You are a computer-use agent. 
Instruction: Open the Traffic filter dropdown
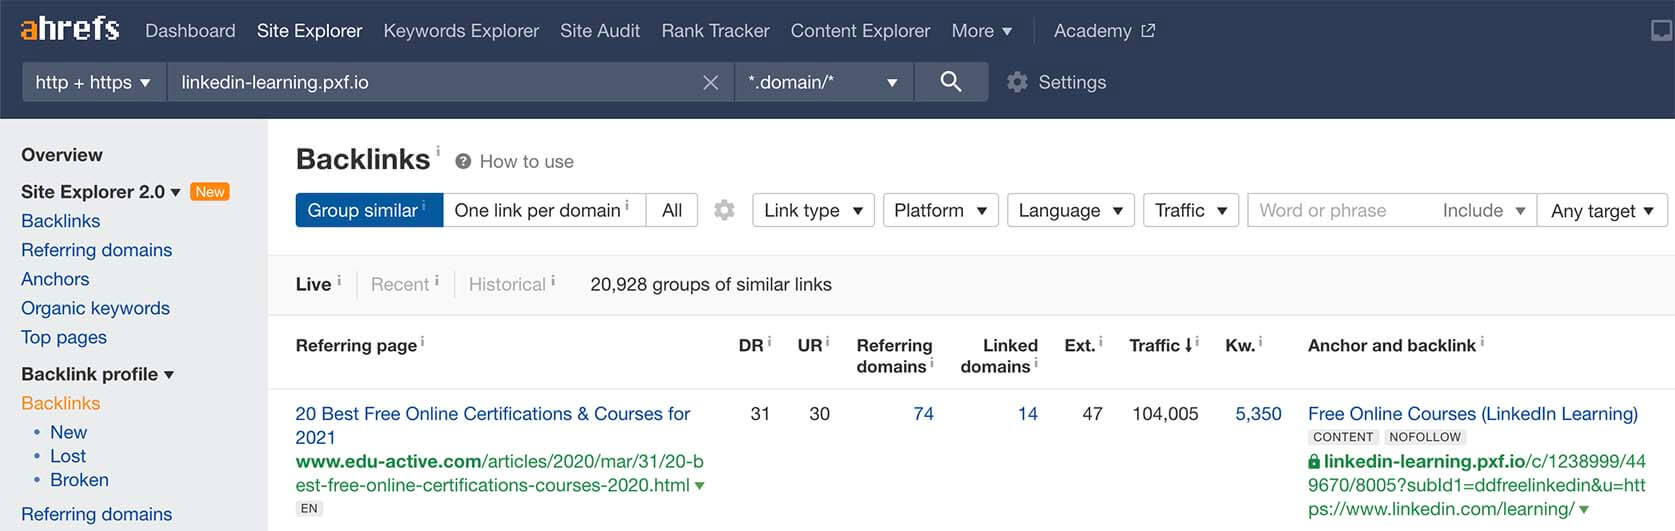point(1190,210)
